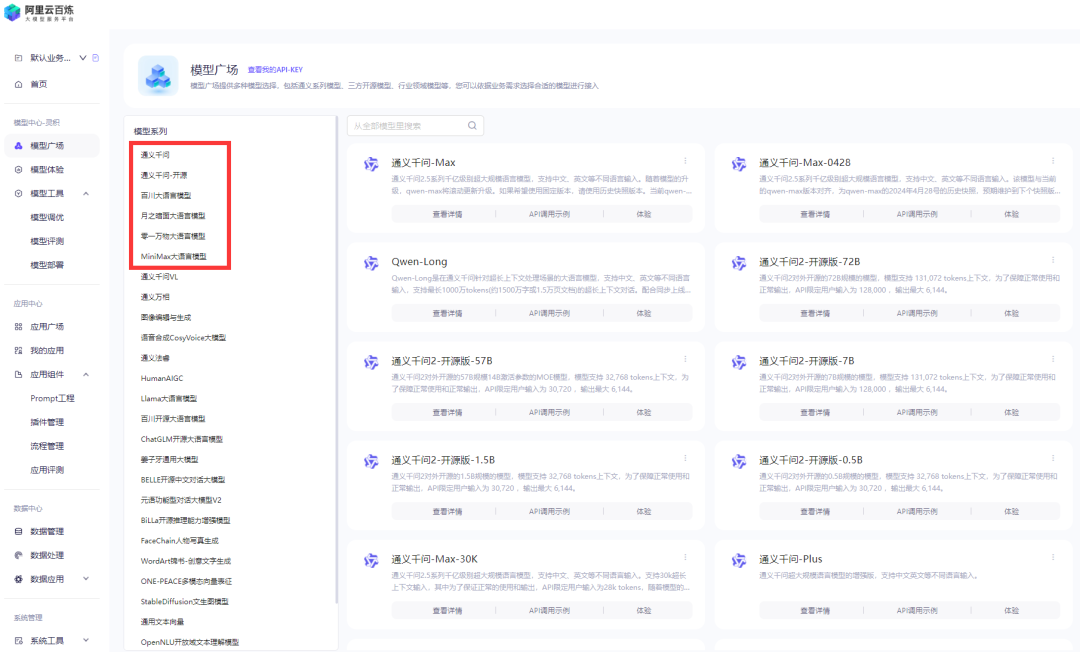1080x652 pixels.
Task: Select 通义千问-开源 in the model series list
Action: coord(164,175)
